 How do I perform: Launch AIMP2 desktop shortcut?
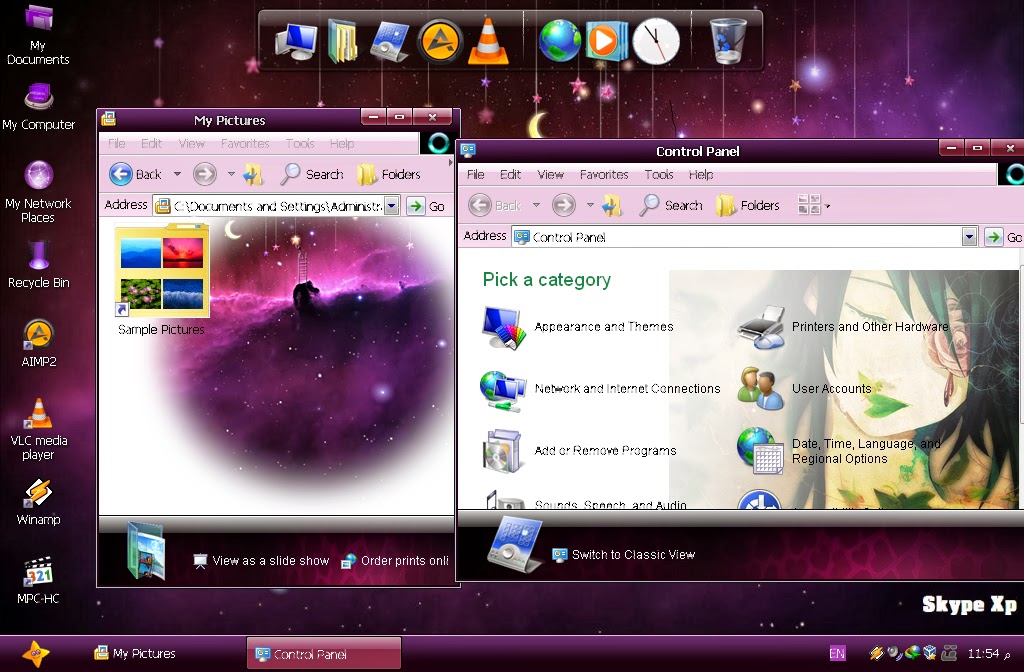tap(39, 343)
